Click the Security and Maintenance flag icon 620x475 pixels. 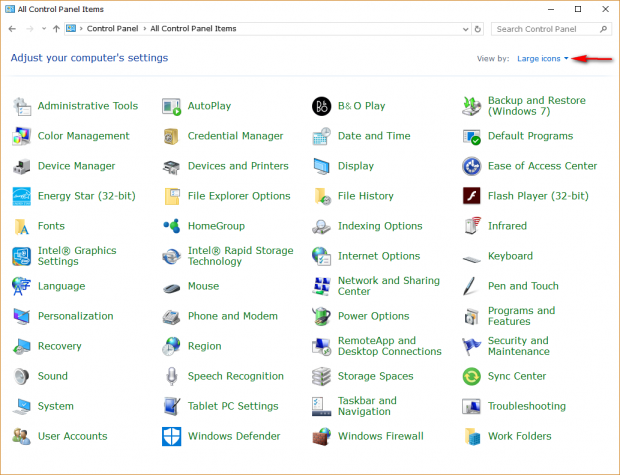(472, 346)
